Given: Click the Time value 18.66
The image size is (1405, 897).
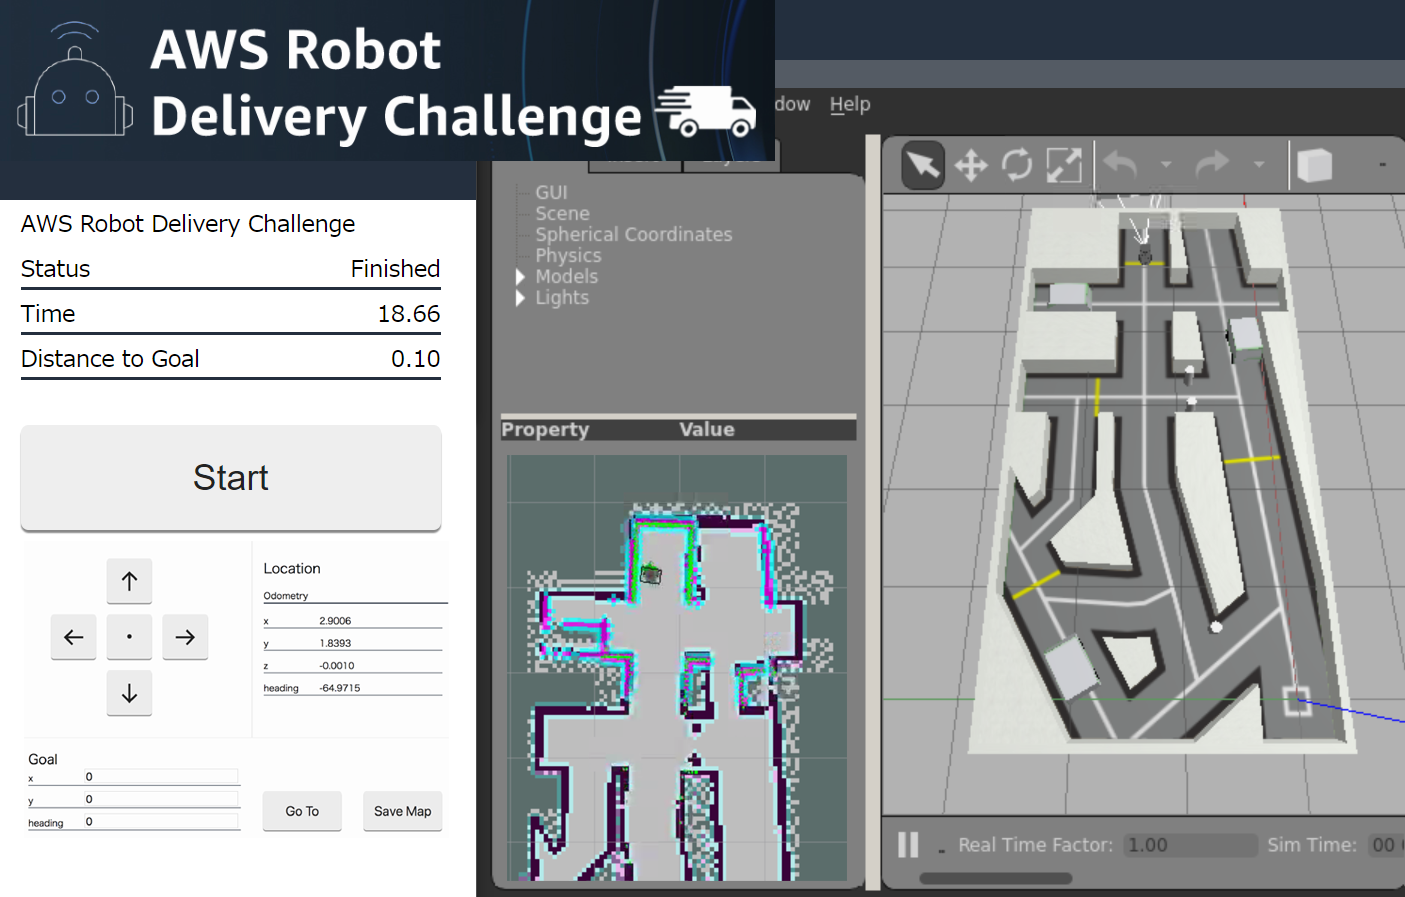Looking at the screenshot, I should [409, 314].
